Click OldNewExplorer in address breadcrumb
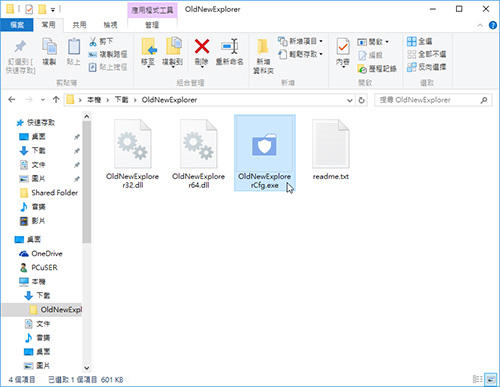 click(x=169, y=100)
